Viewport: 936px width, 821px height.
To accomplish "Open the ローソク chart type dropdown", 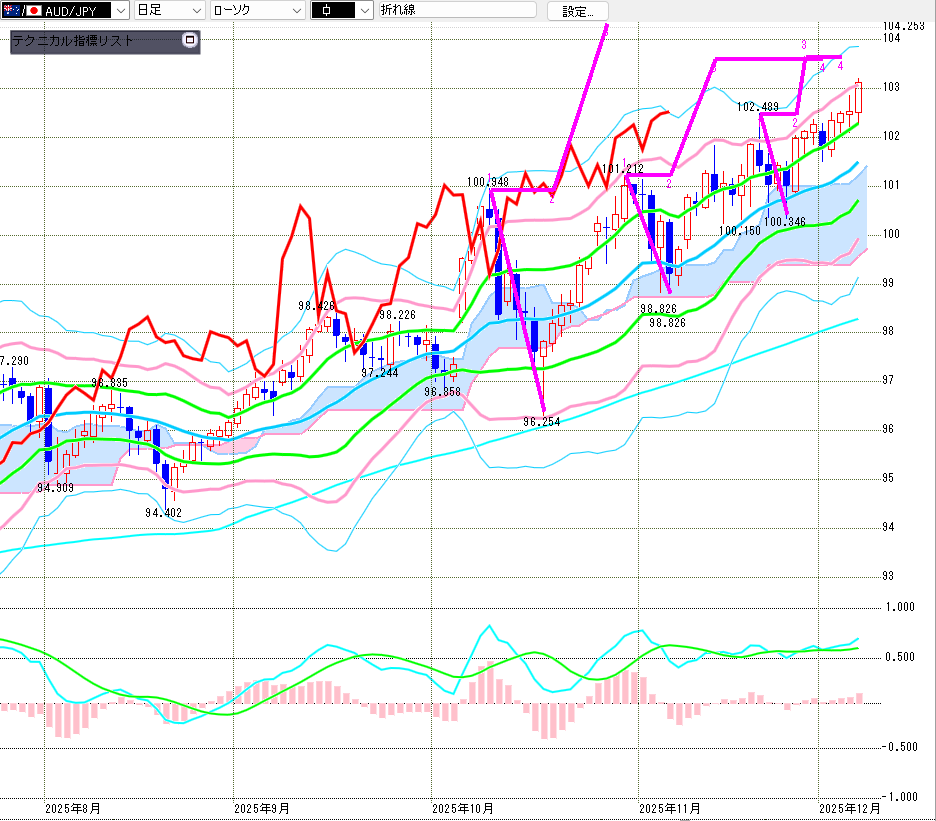I will (x=296, y=10).
